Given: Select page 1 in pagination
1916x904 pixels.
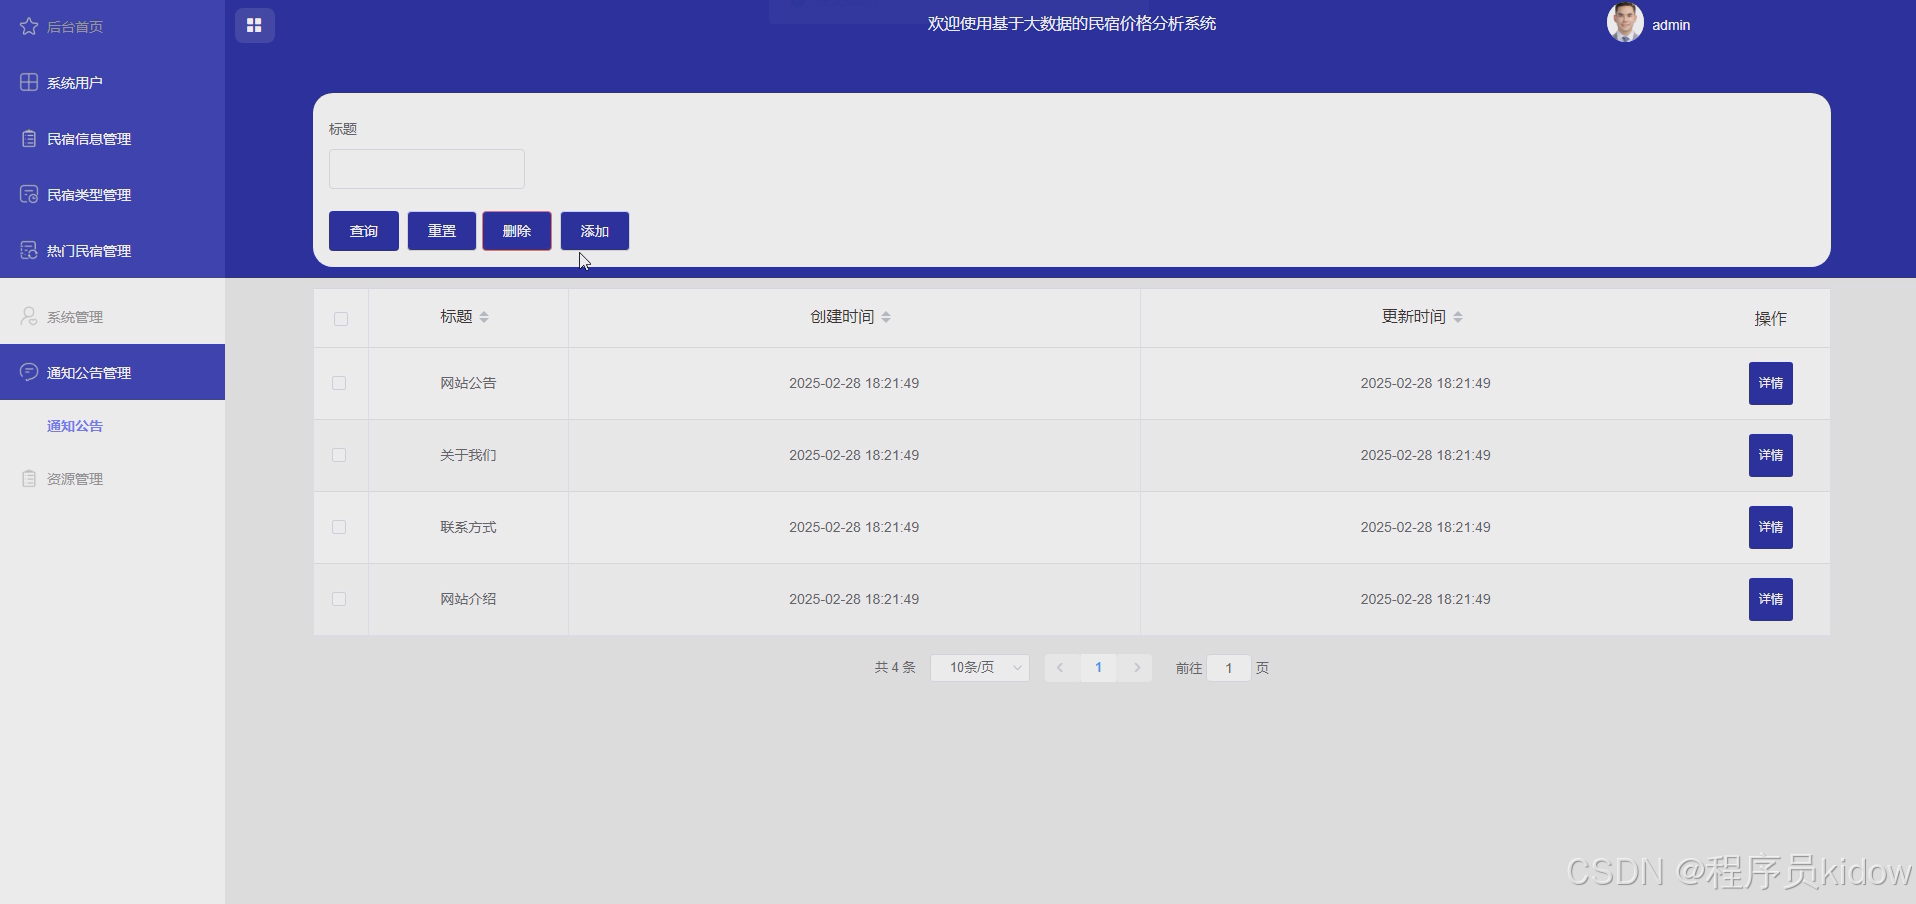Looking at the screenshot, I should coord(1098,668).
